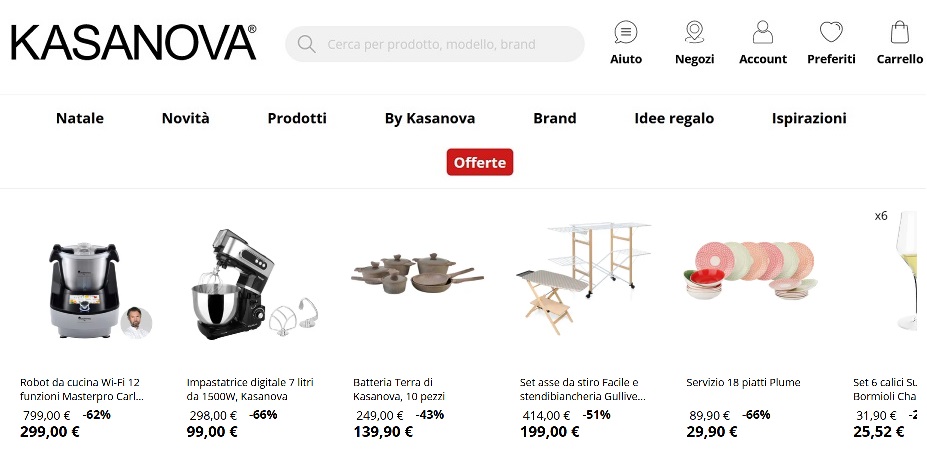Open the Novità menu item
927x449 pixels.
(186, 118)
